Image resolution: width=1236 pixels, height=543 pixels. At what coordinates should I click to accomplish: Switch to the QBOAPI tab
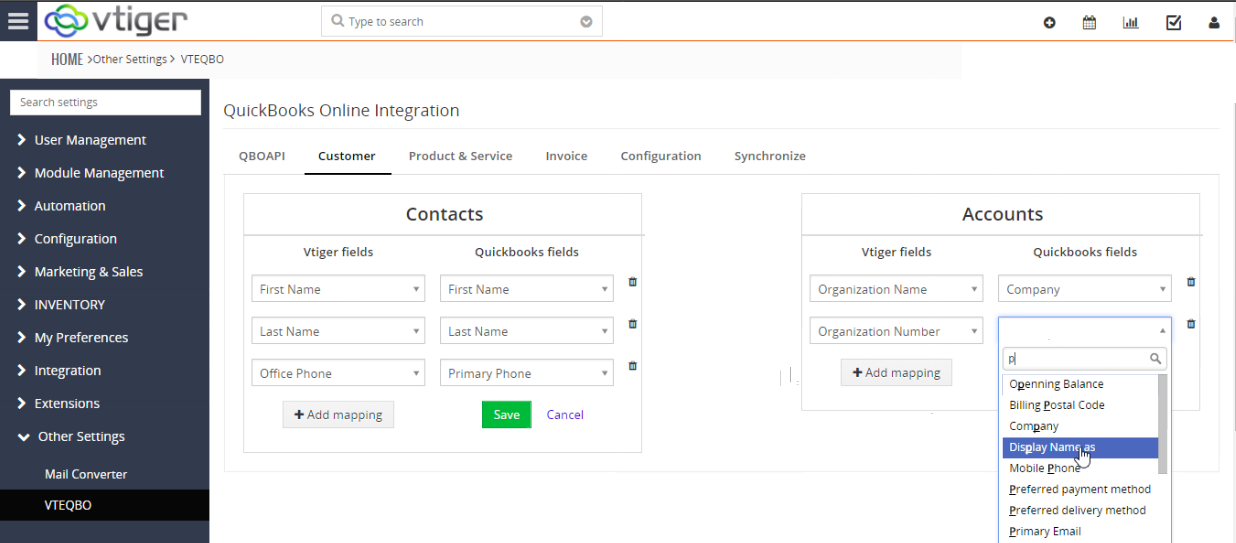point(262,156)
